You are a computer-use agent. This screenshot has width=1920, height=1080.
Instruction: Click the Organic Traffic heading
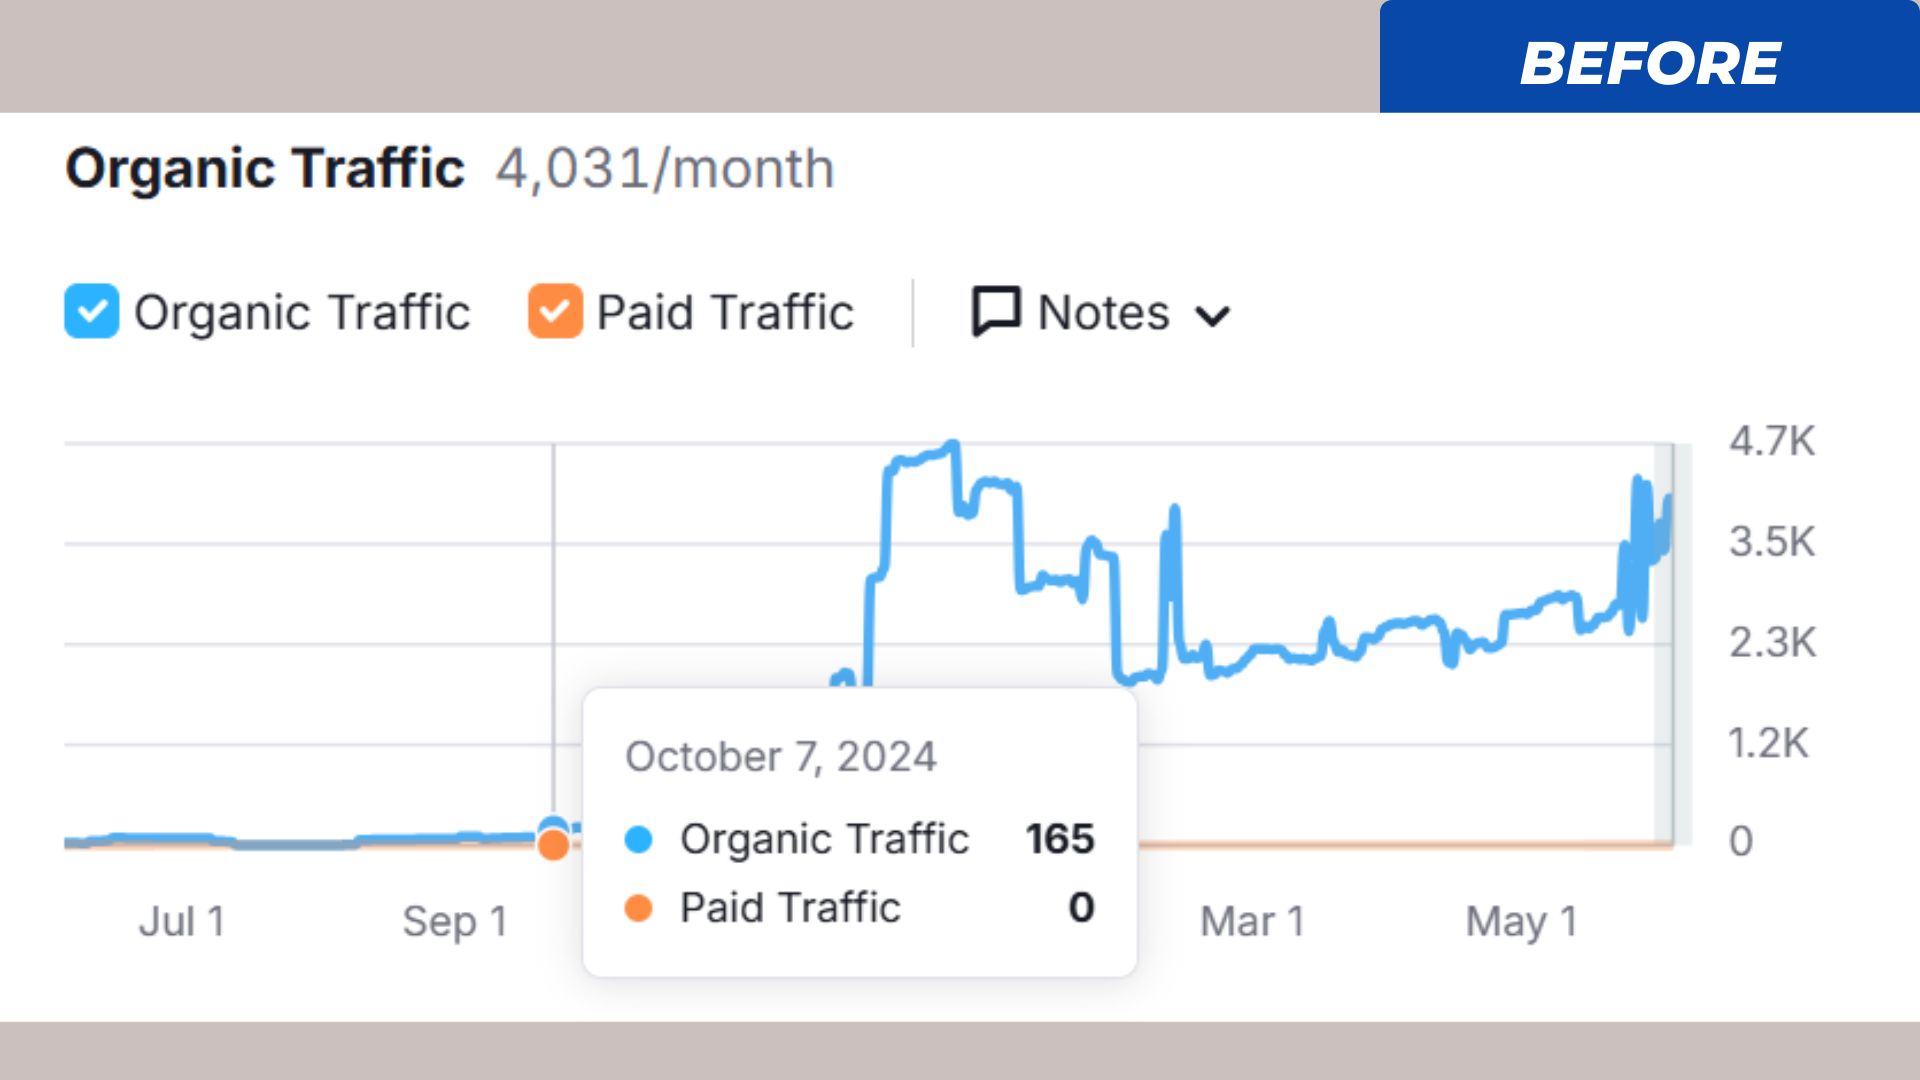click(265, 168)
